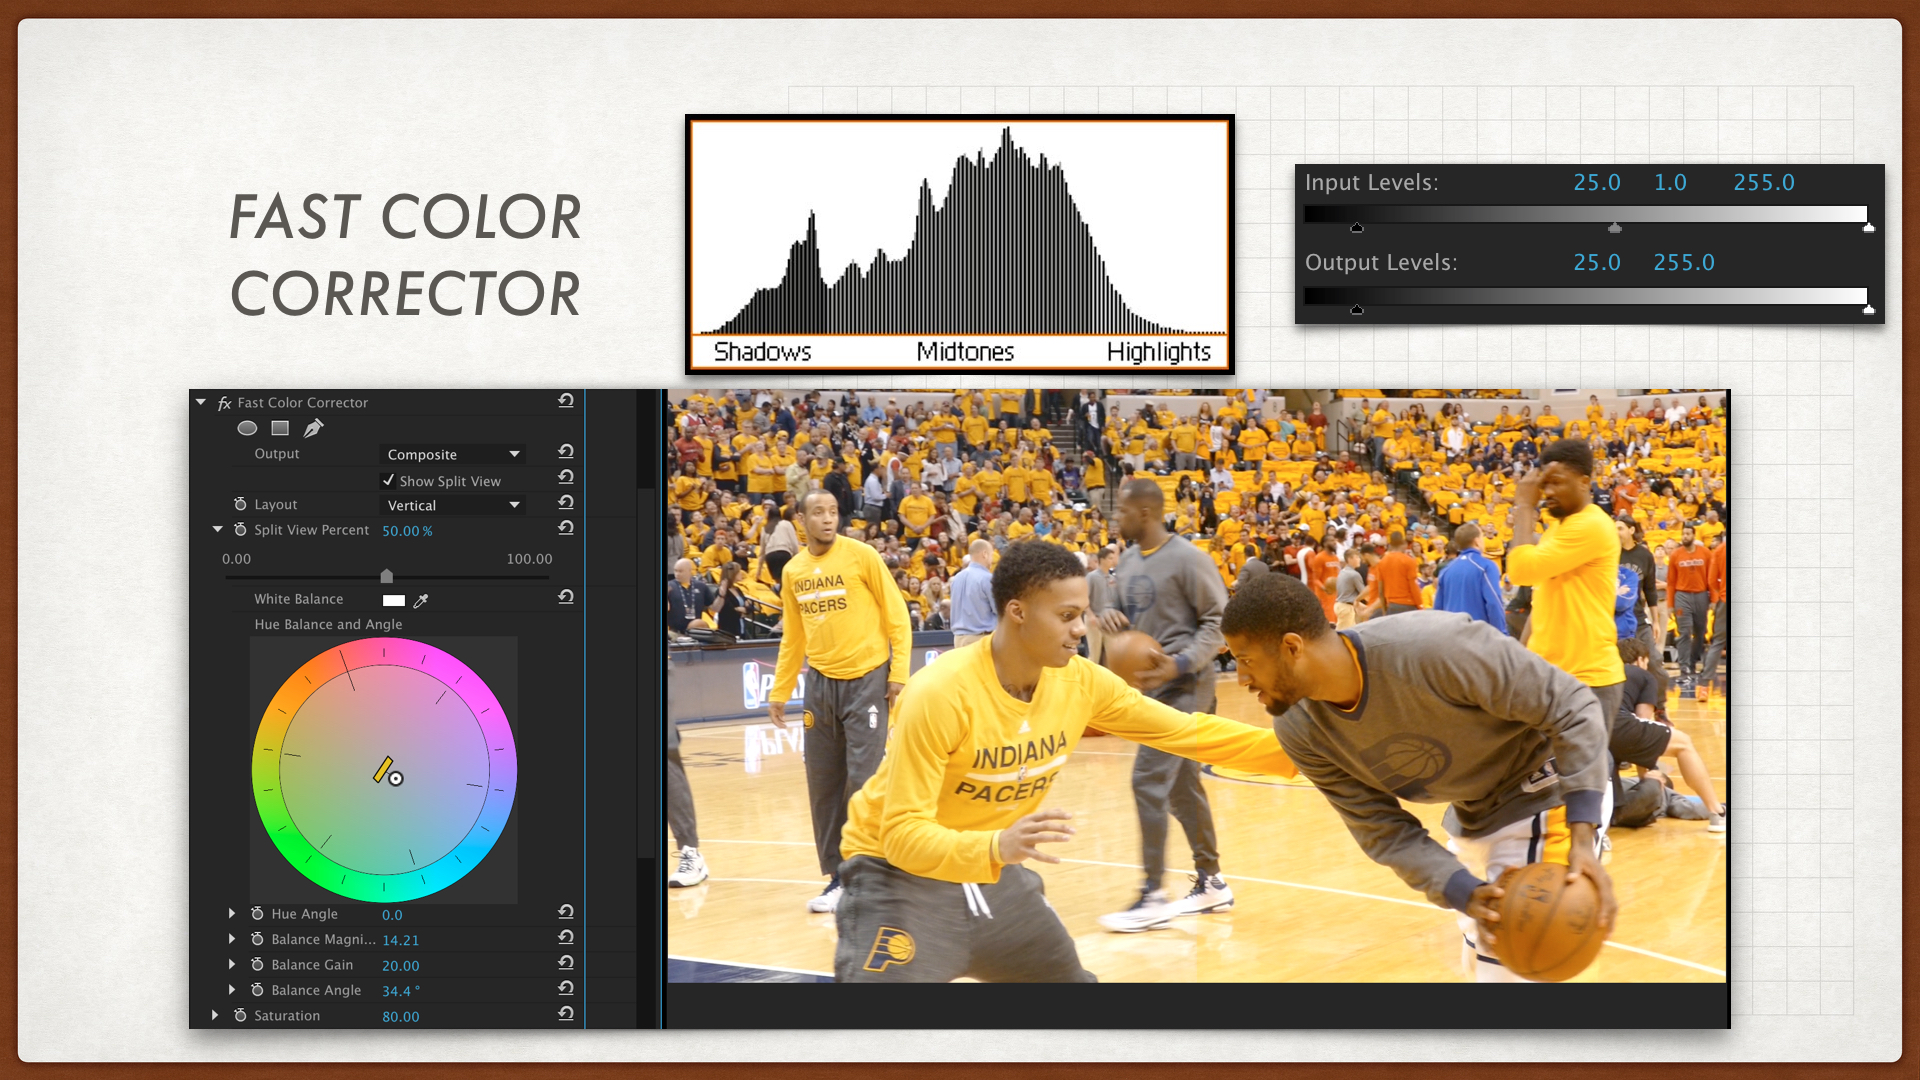This screenshot has width=1920, height=1080.
Task: Expand the Saturation parameter
Action: point(215,1015)
